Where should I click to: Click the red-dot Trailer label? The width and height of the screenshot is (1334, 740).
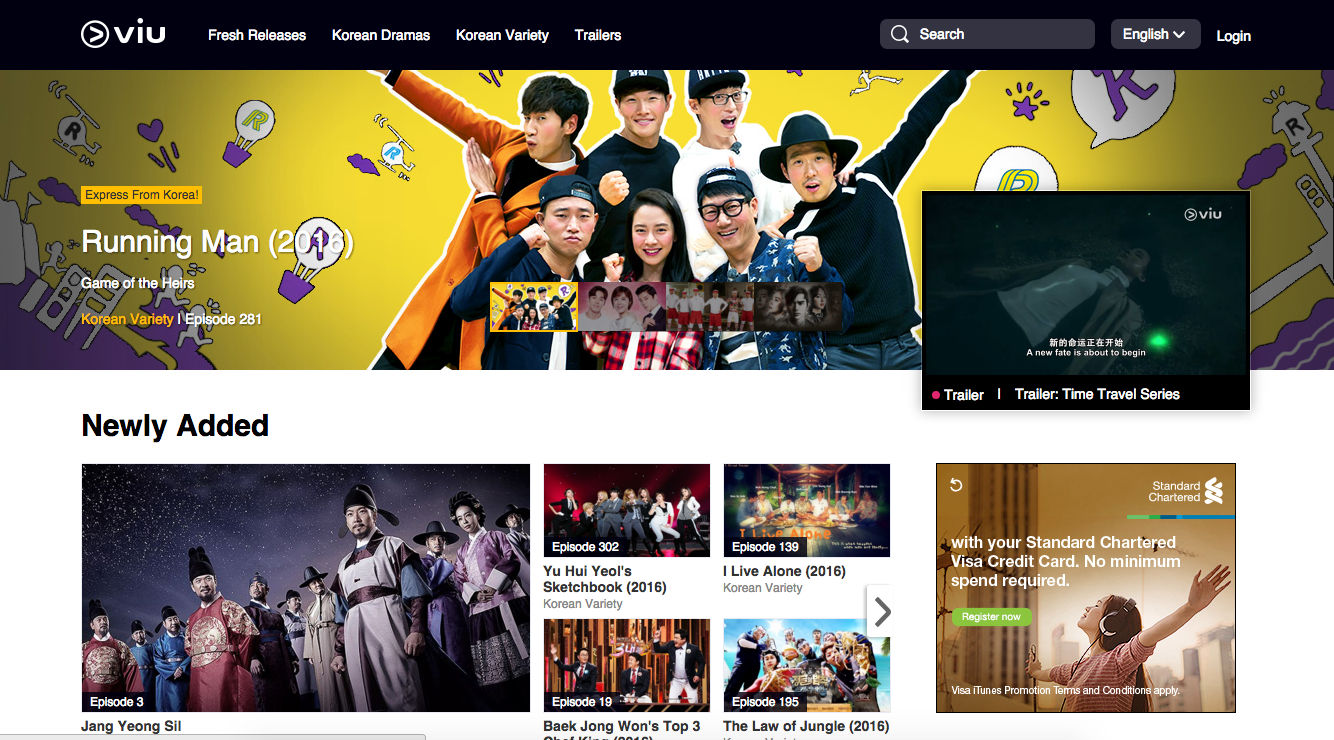958,395
